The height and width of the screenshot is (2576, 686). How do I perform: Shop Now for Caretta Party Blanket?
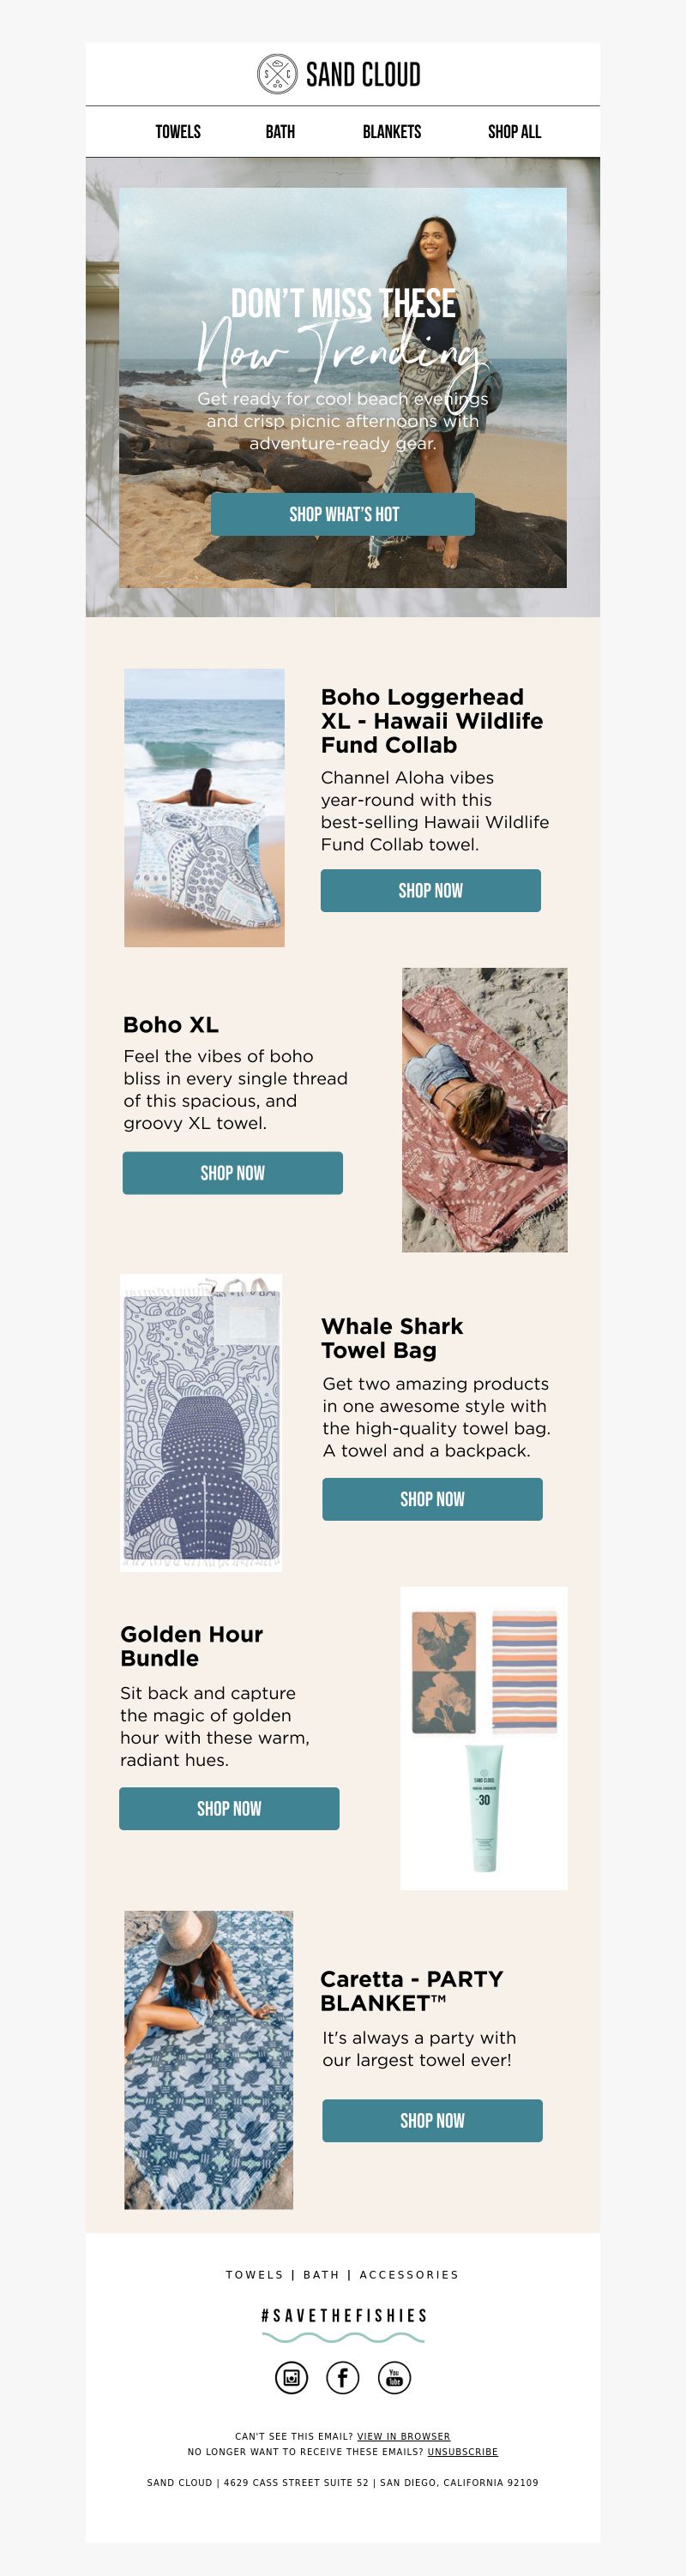432,2120
